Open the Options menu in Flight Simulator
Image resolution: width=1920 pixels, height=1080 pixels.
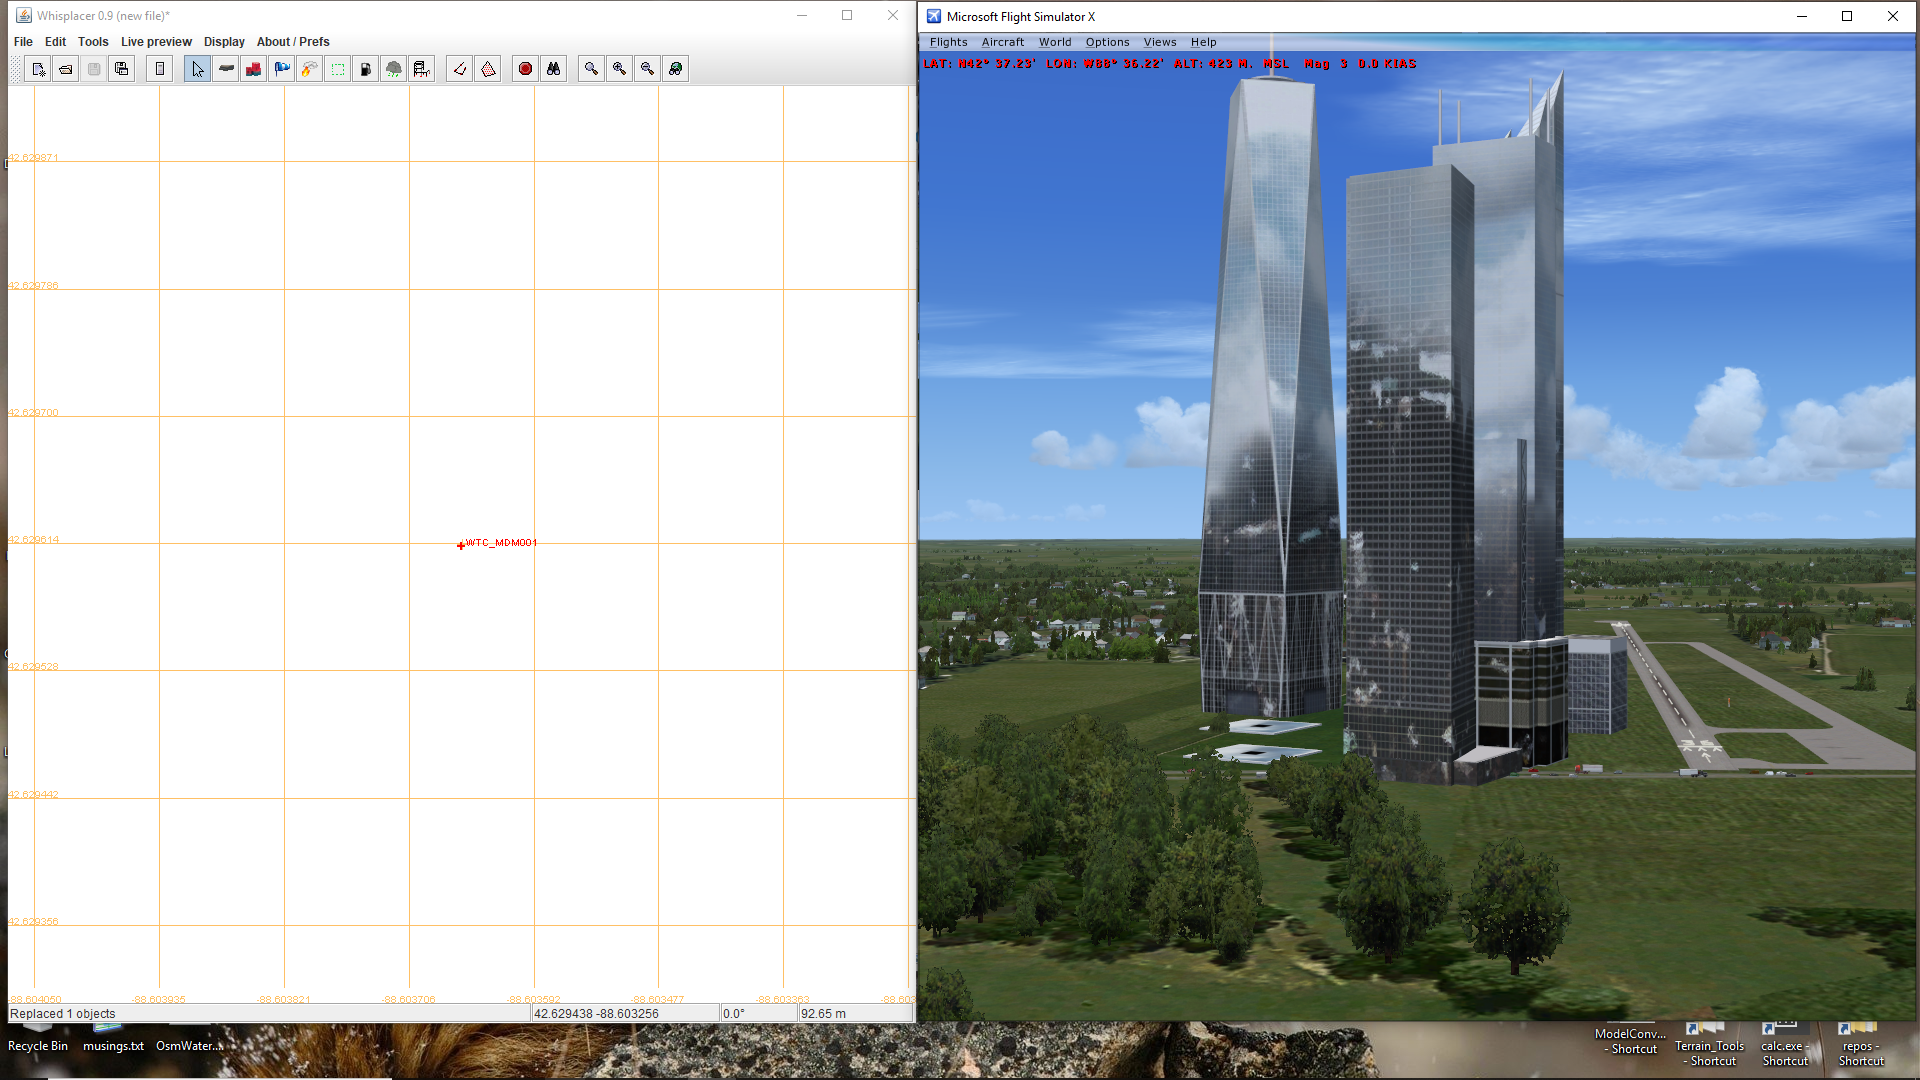coord(1107,42)
